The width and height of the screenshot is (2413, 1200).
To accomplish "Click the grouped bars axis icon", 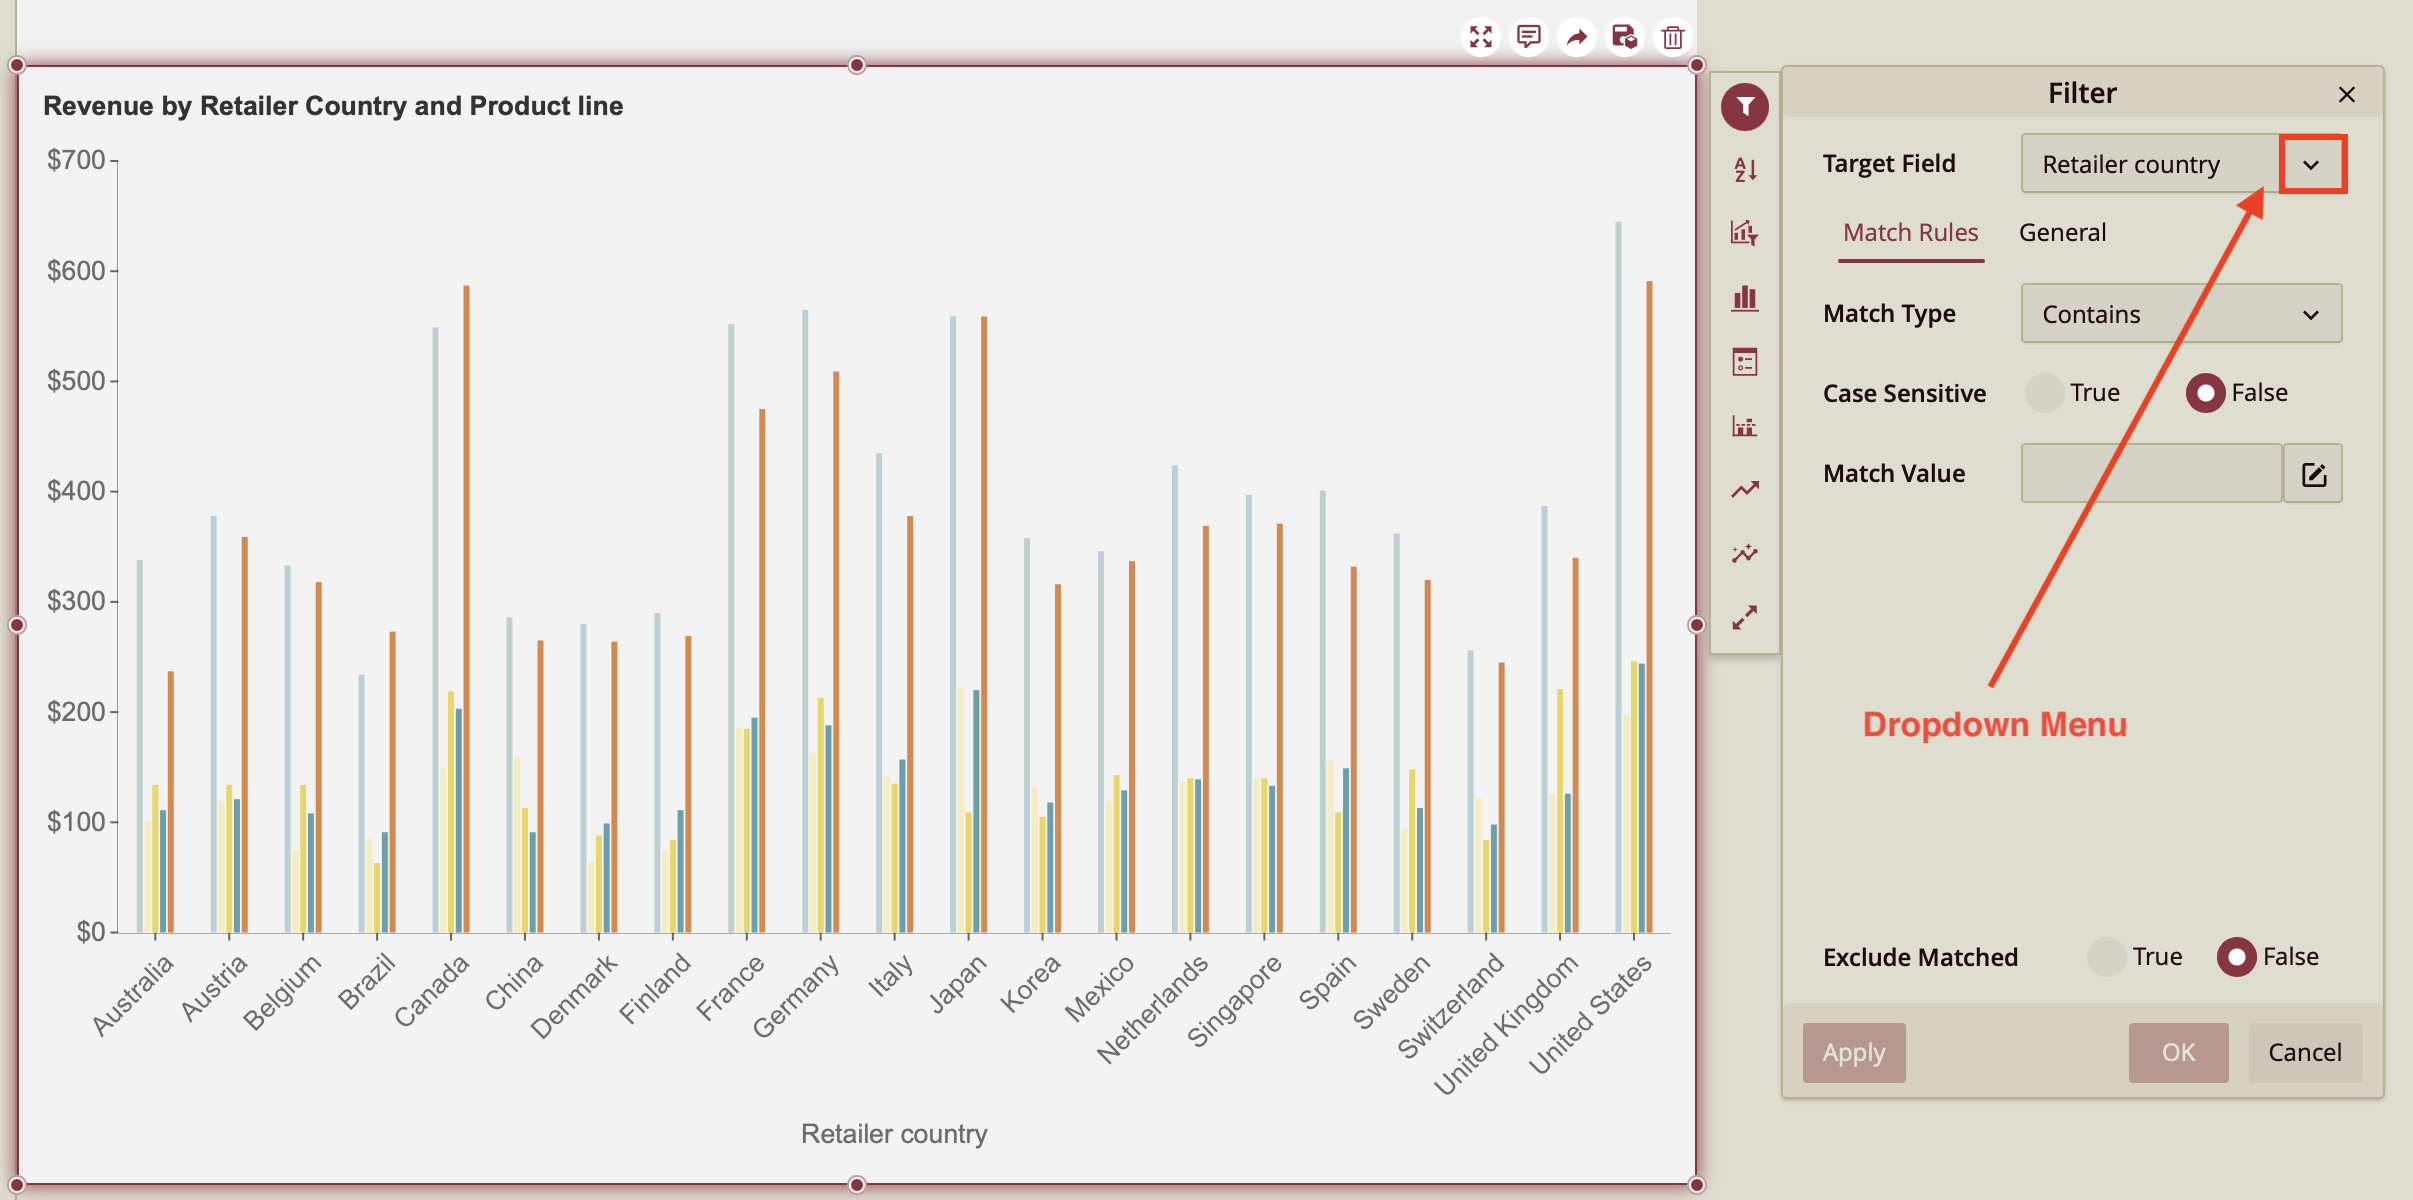I will tap(1745, 426).
